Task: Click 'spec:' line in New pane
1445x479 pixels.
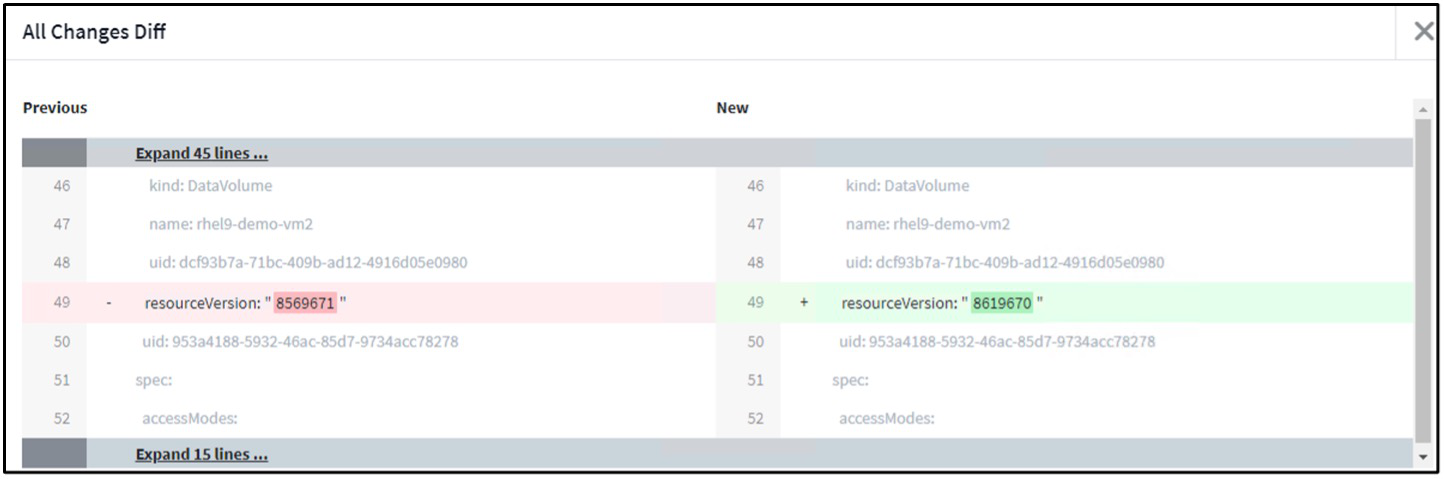Action: [x=850, y=380]
